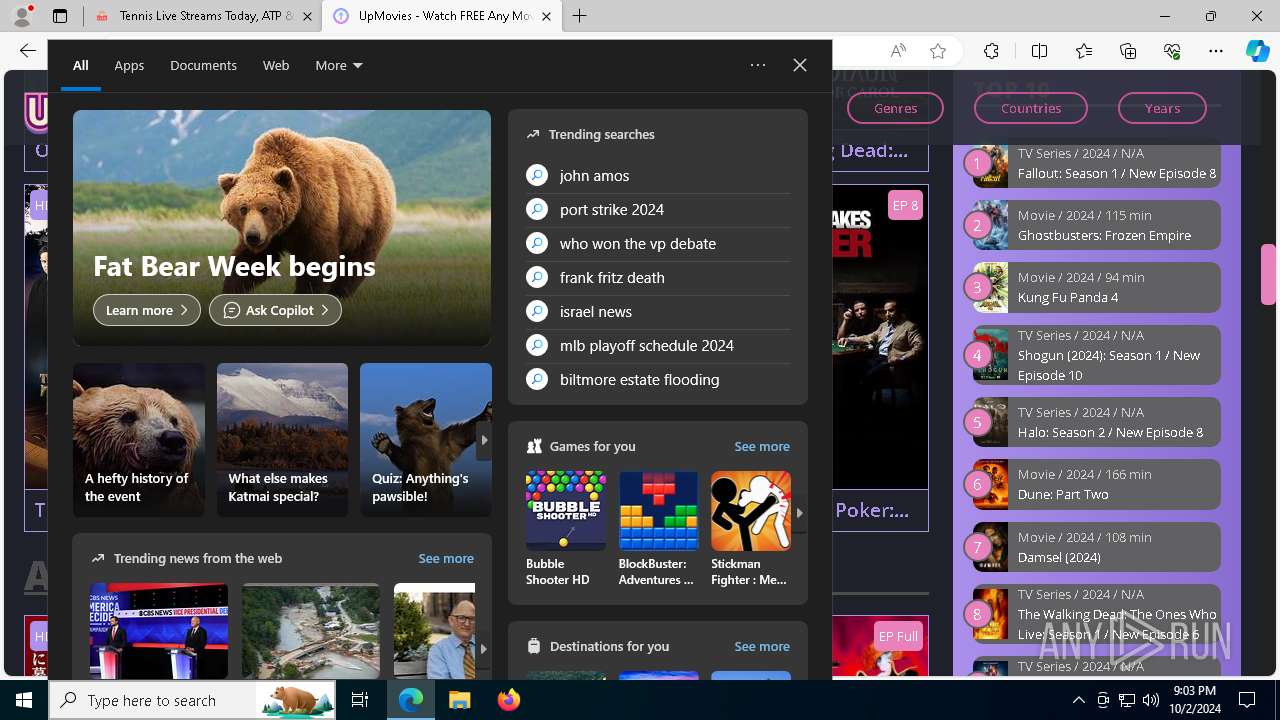The image size is (1280, 720).
Task: Open Task View on the taskbar
Action: [x=360, y=700]
